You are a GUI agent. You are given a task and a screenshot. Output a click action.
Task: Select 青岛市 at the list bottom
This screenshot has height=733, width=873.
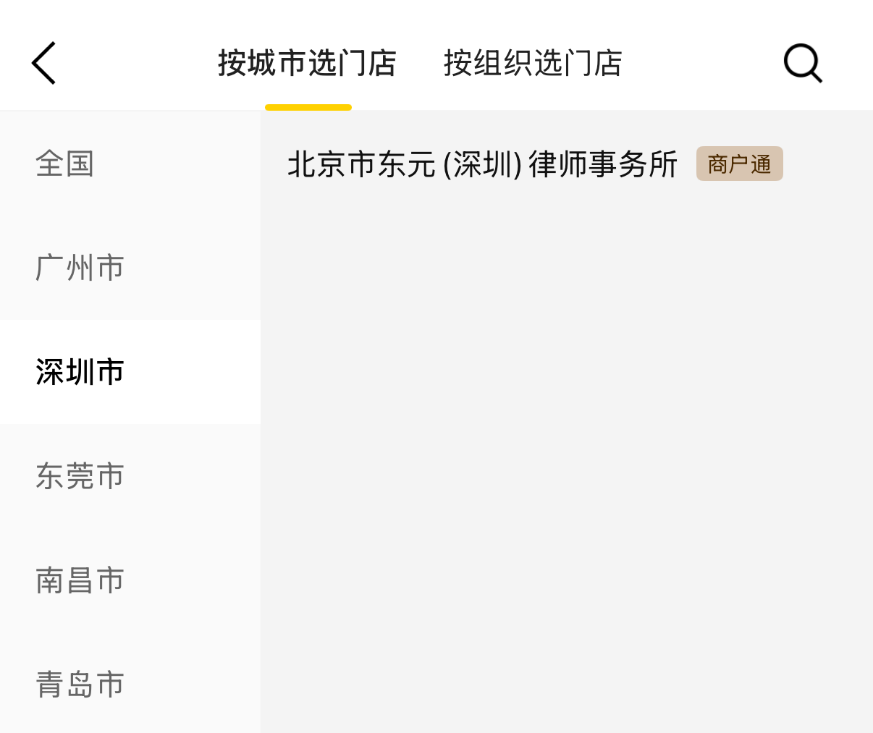(x=80, y=684)
